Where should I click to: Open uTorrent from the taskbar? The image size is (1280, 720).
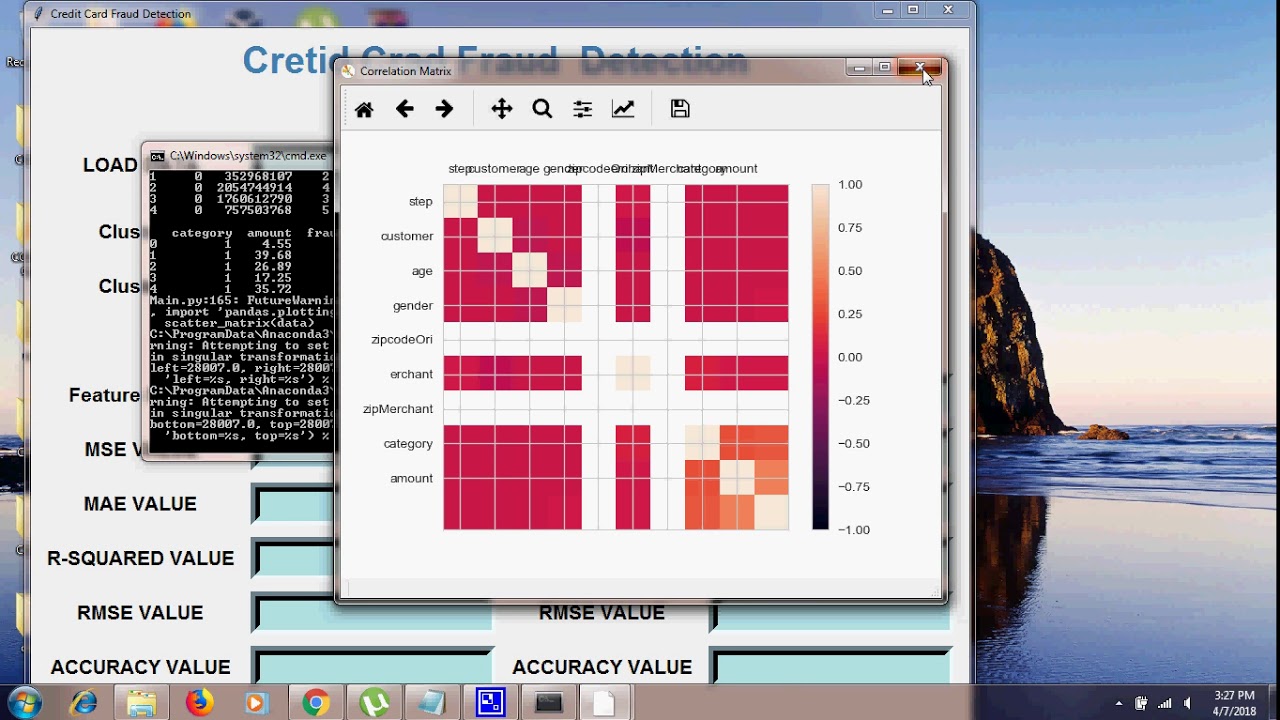coord(374,703)
